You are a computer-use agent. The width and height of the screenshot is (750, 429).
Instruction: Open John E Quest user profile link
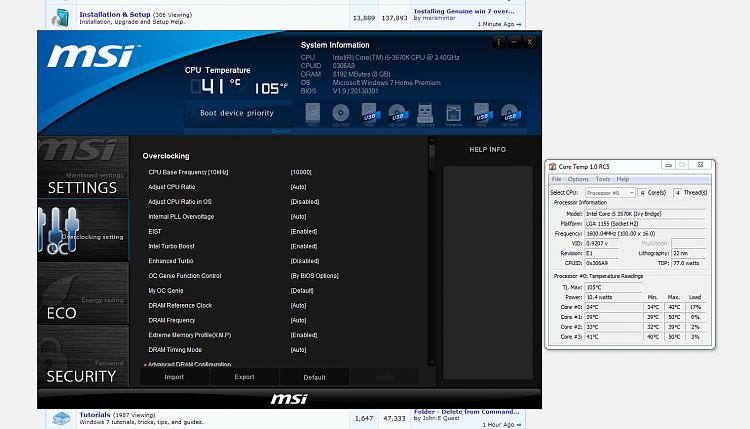click(441, 418)
